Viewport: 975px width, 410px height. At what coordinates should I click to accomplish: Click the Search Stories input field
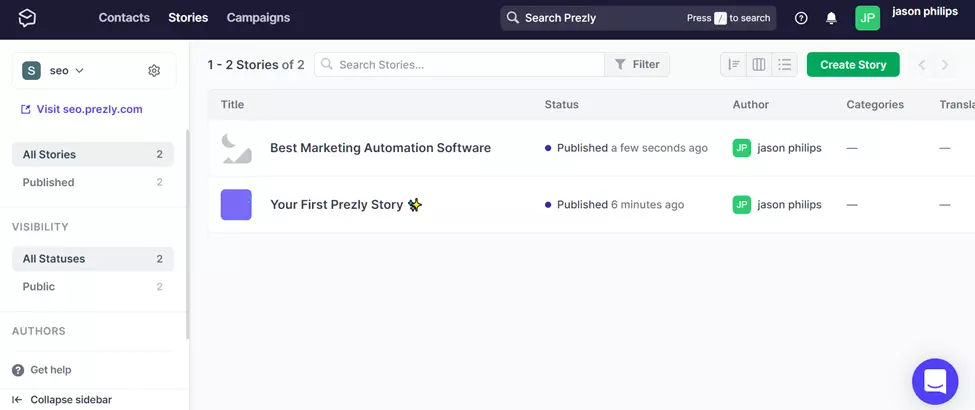click(459, 65)
